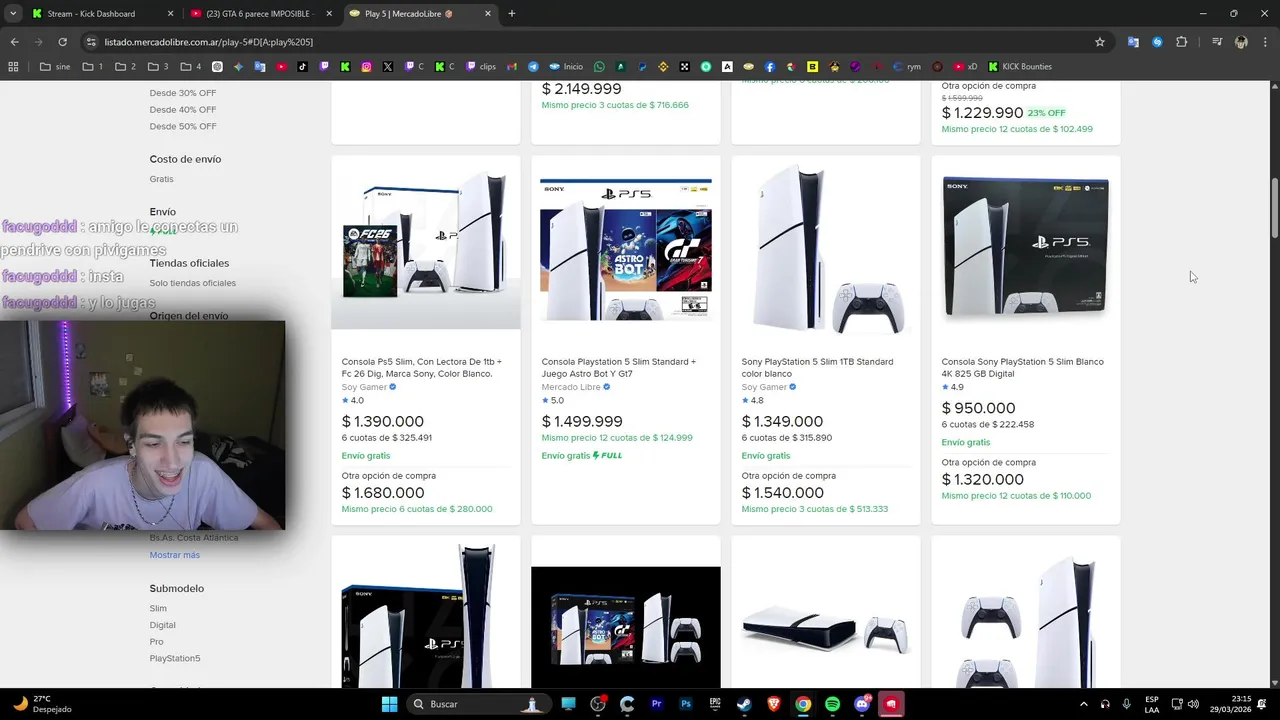
Task: Click the $ 1.320.000 other purchase option
Action: [x=983, y=480]
